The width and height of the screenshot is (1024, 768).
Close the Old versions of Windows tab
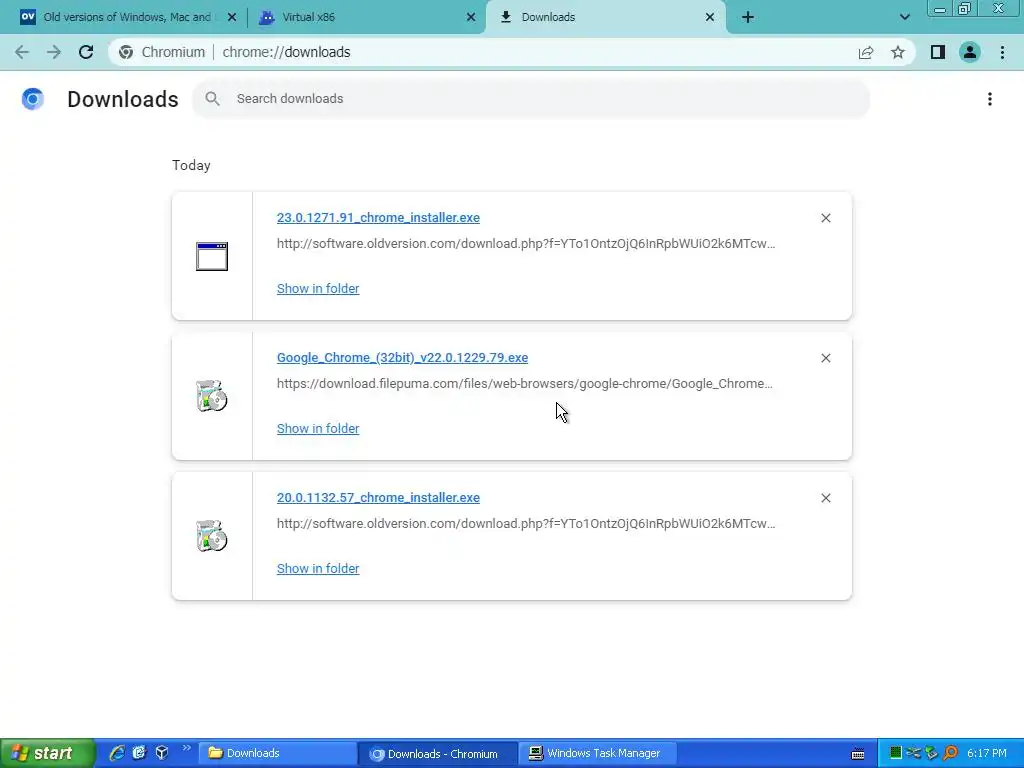point(232,17)
